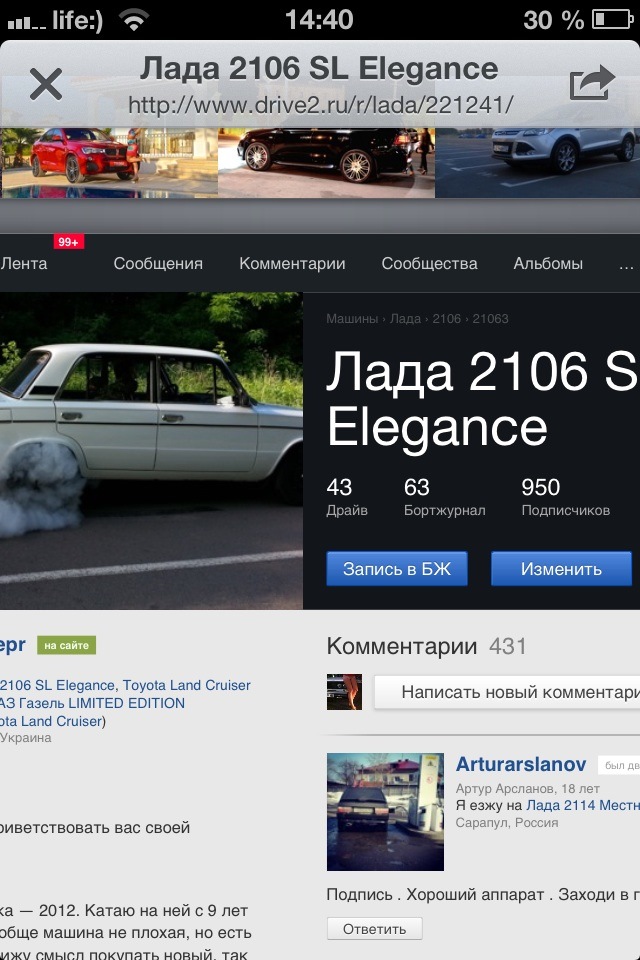
Task: Open the Газель LIMITED EDITION link
Action: coord(92,703)
